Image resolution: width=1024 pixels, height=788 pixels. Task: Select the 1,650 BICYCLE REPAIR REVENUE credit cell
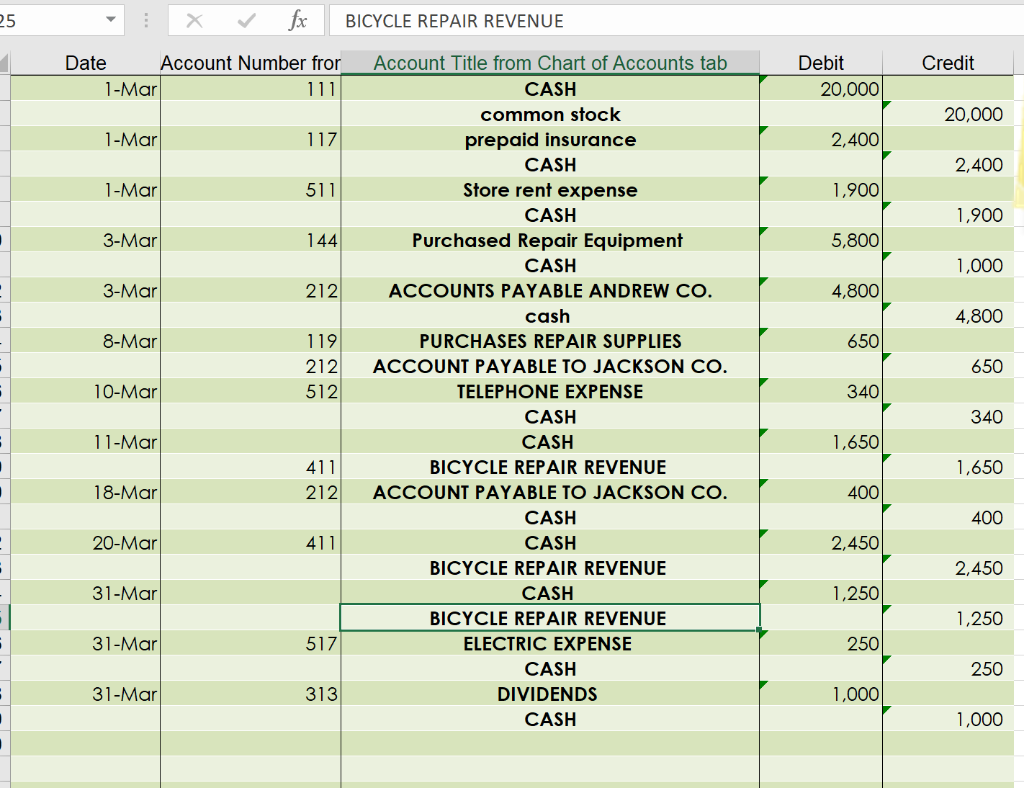click(947, 467)
